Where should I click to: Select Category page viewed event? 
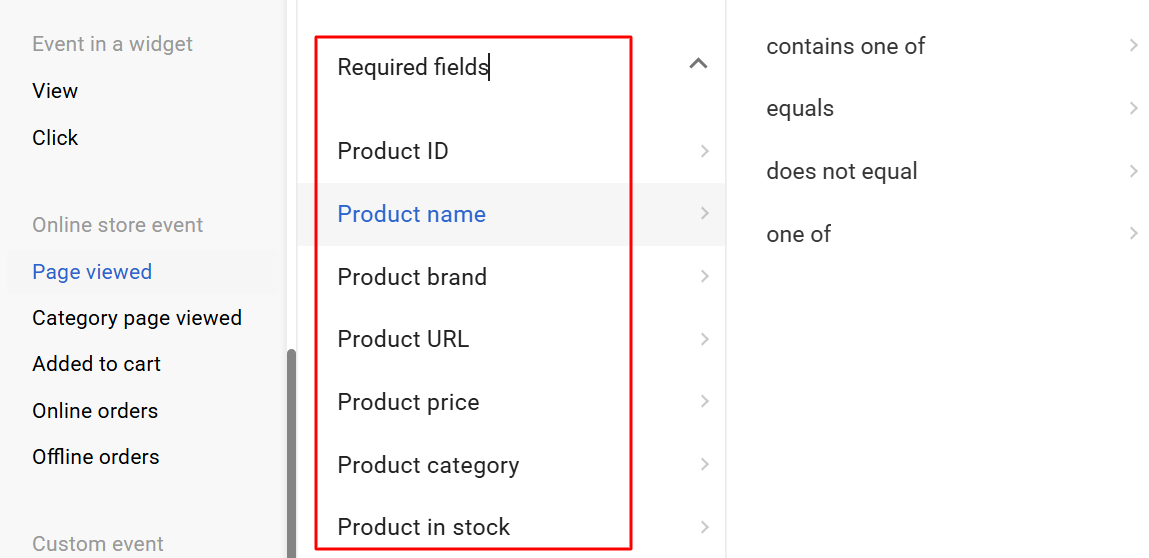tap(137, 318)
